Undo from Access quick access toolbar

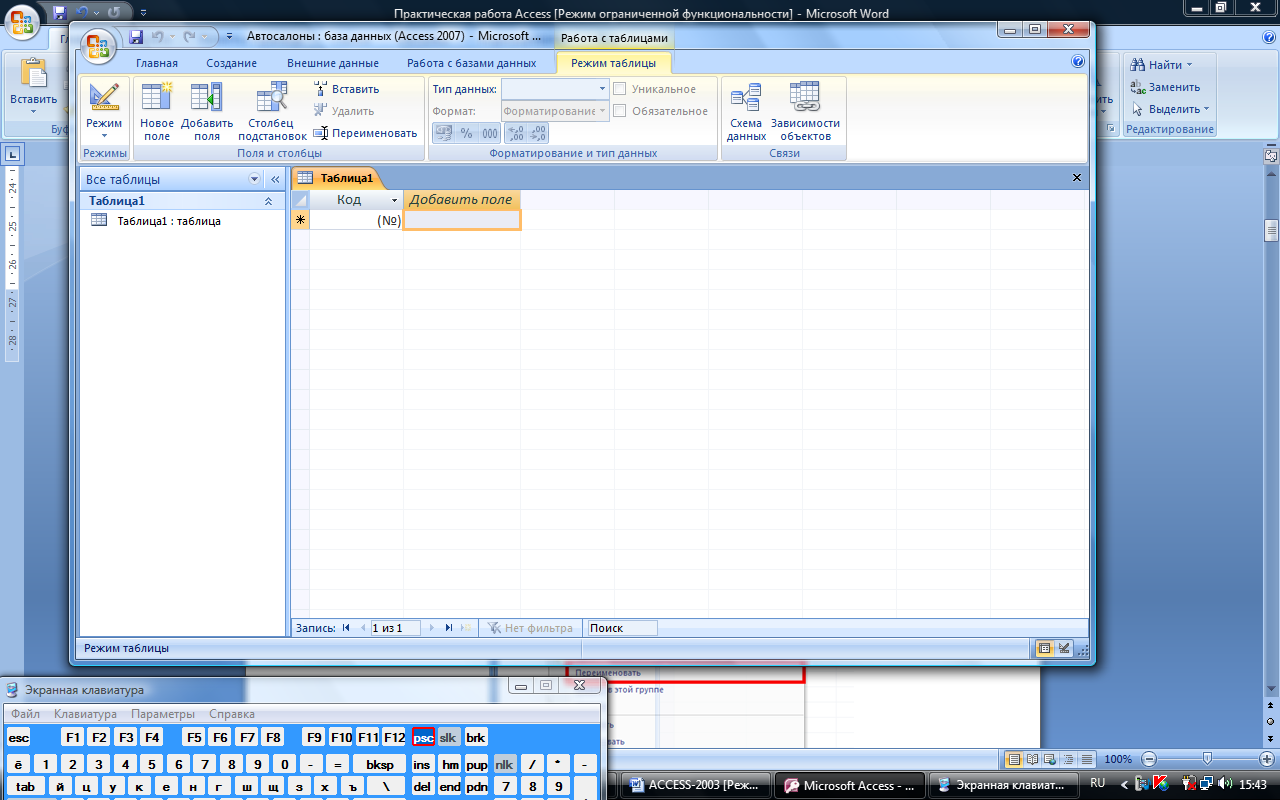coord(157,37)
